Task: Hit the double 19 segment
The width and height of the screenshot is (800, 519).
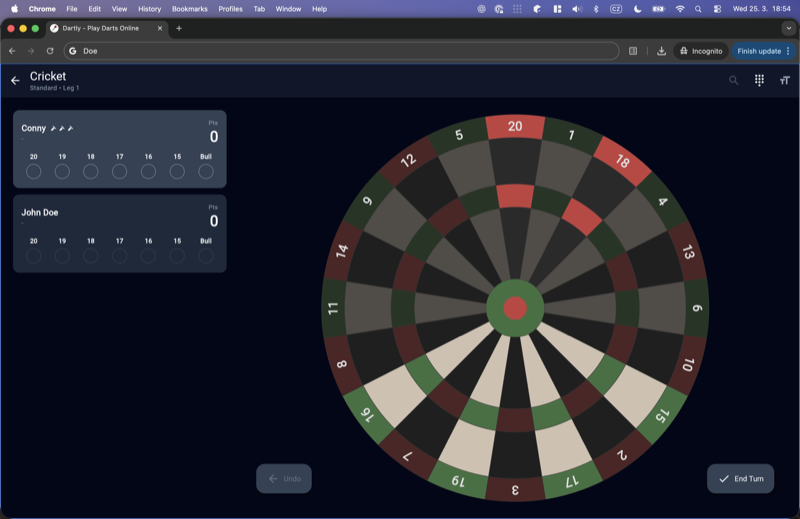Action: click(459, 481)
